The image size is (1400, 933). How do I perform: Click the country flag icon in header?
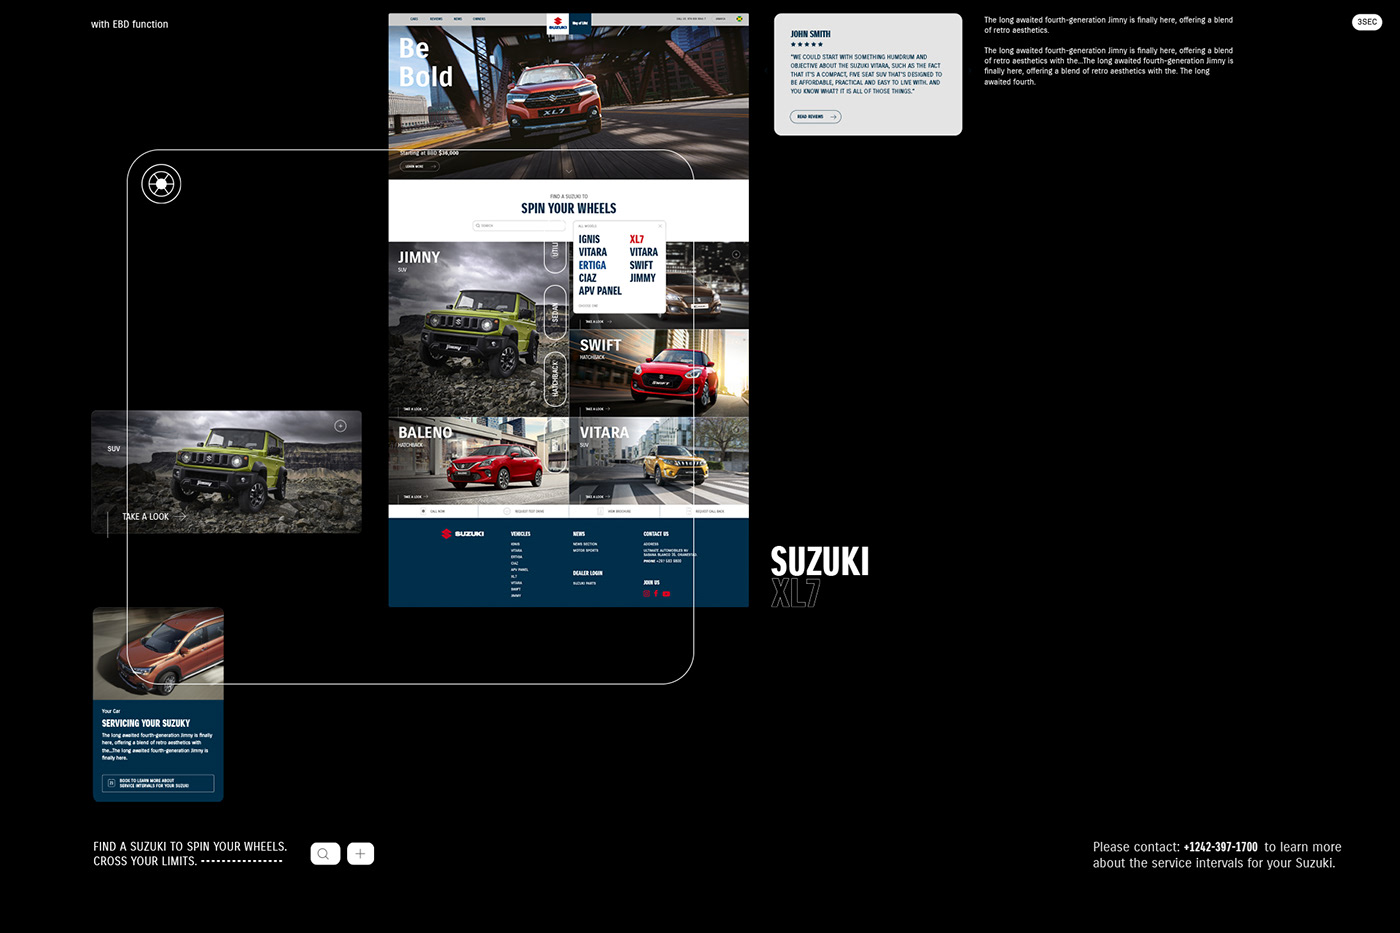coord(739,19)
